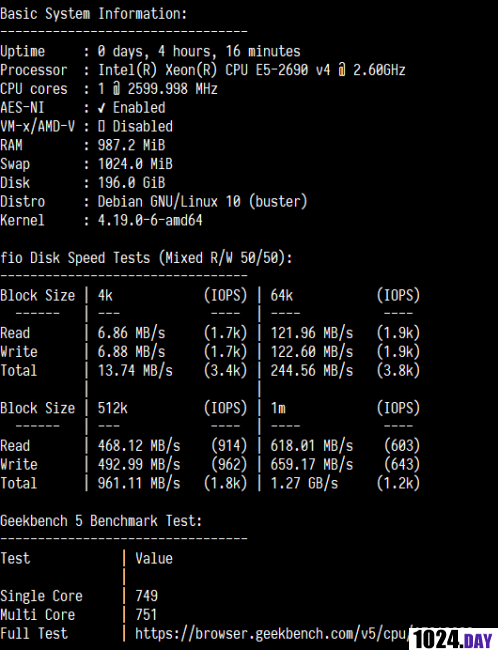This screenshot has height=650, width=498.
Task: Click the Multi Core score 751
Action: point(146,615)
